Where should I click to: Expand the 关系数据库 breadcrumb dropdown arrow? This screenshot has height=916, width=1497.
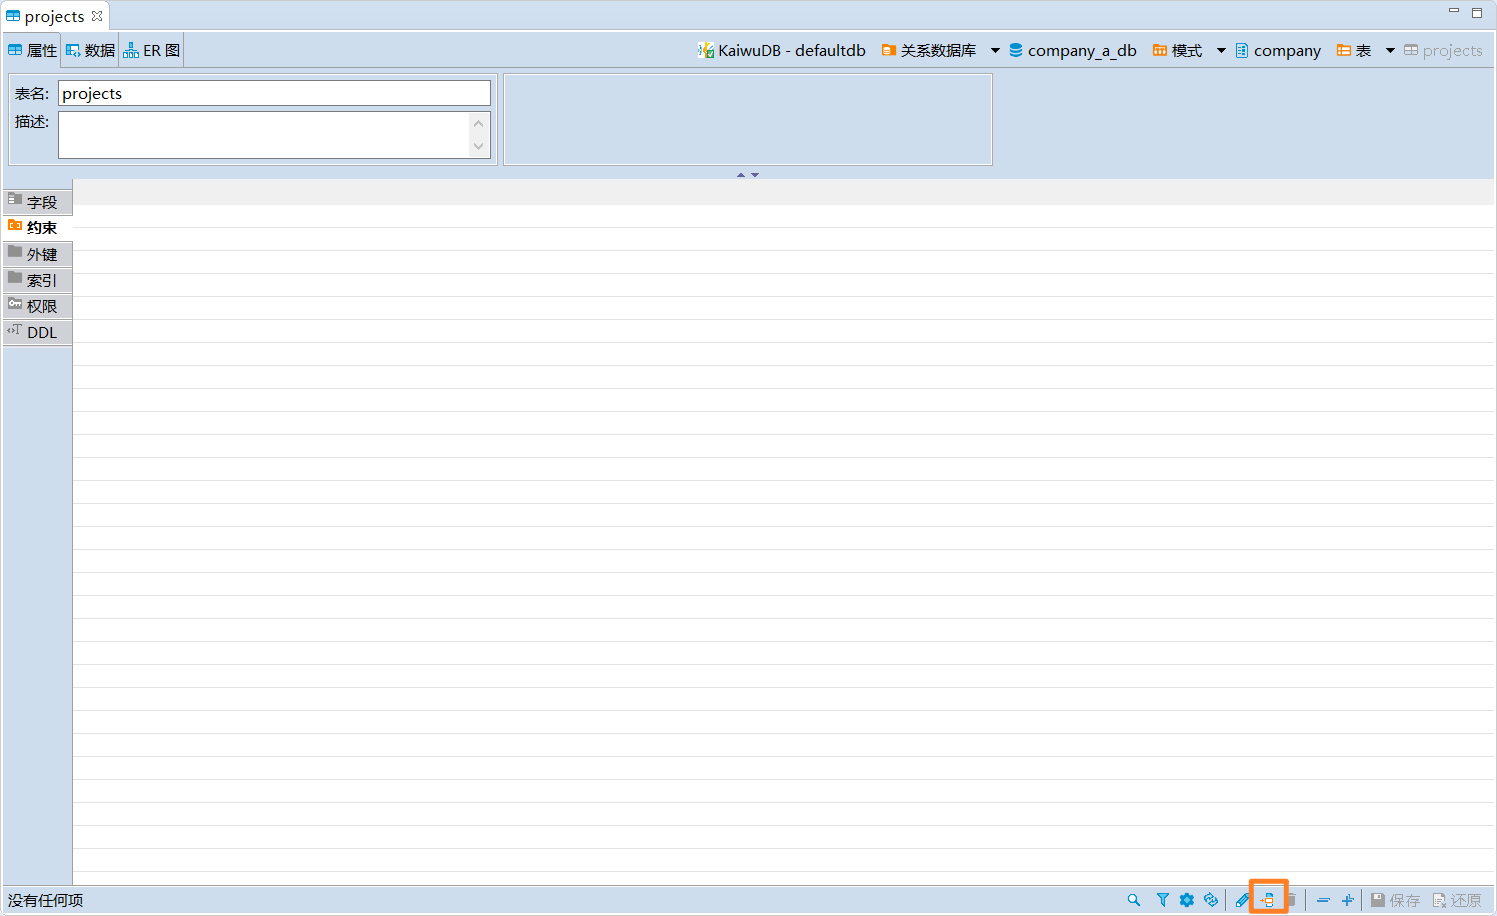pyautogui.click(x=995, y=51)
